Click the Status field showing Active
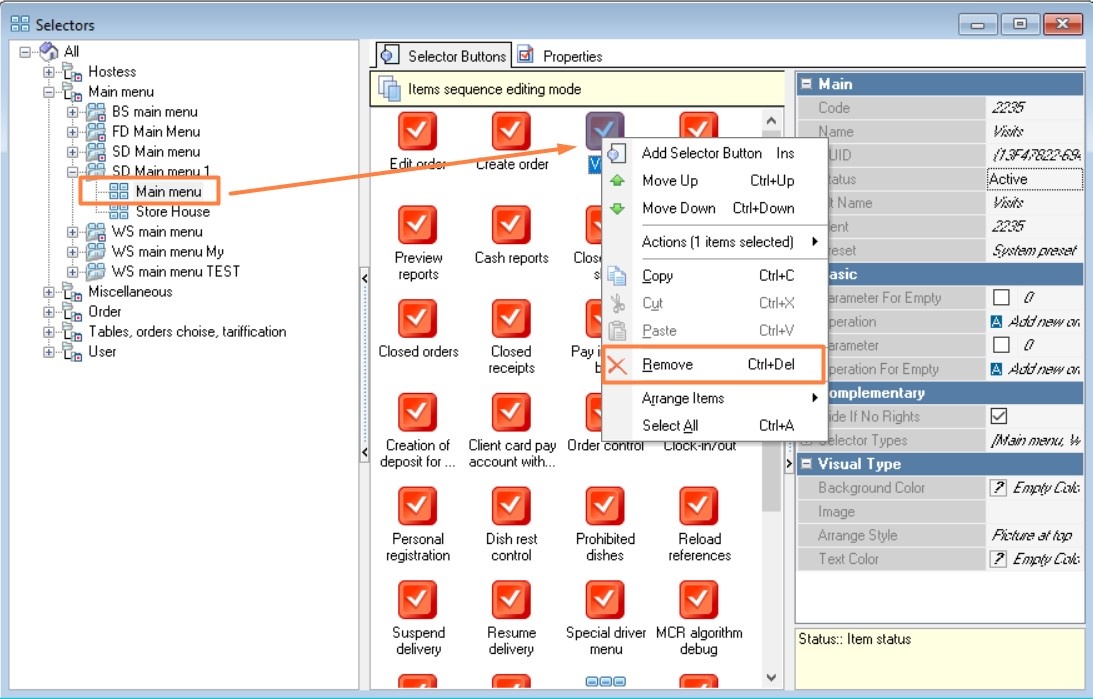 coord(1034,179)
